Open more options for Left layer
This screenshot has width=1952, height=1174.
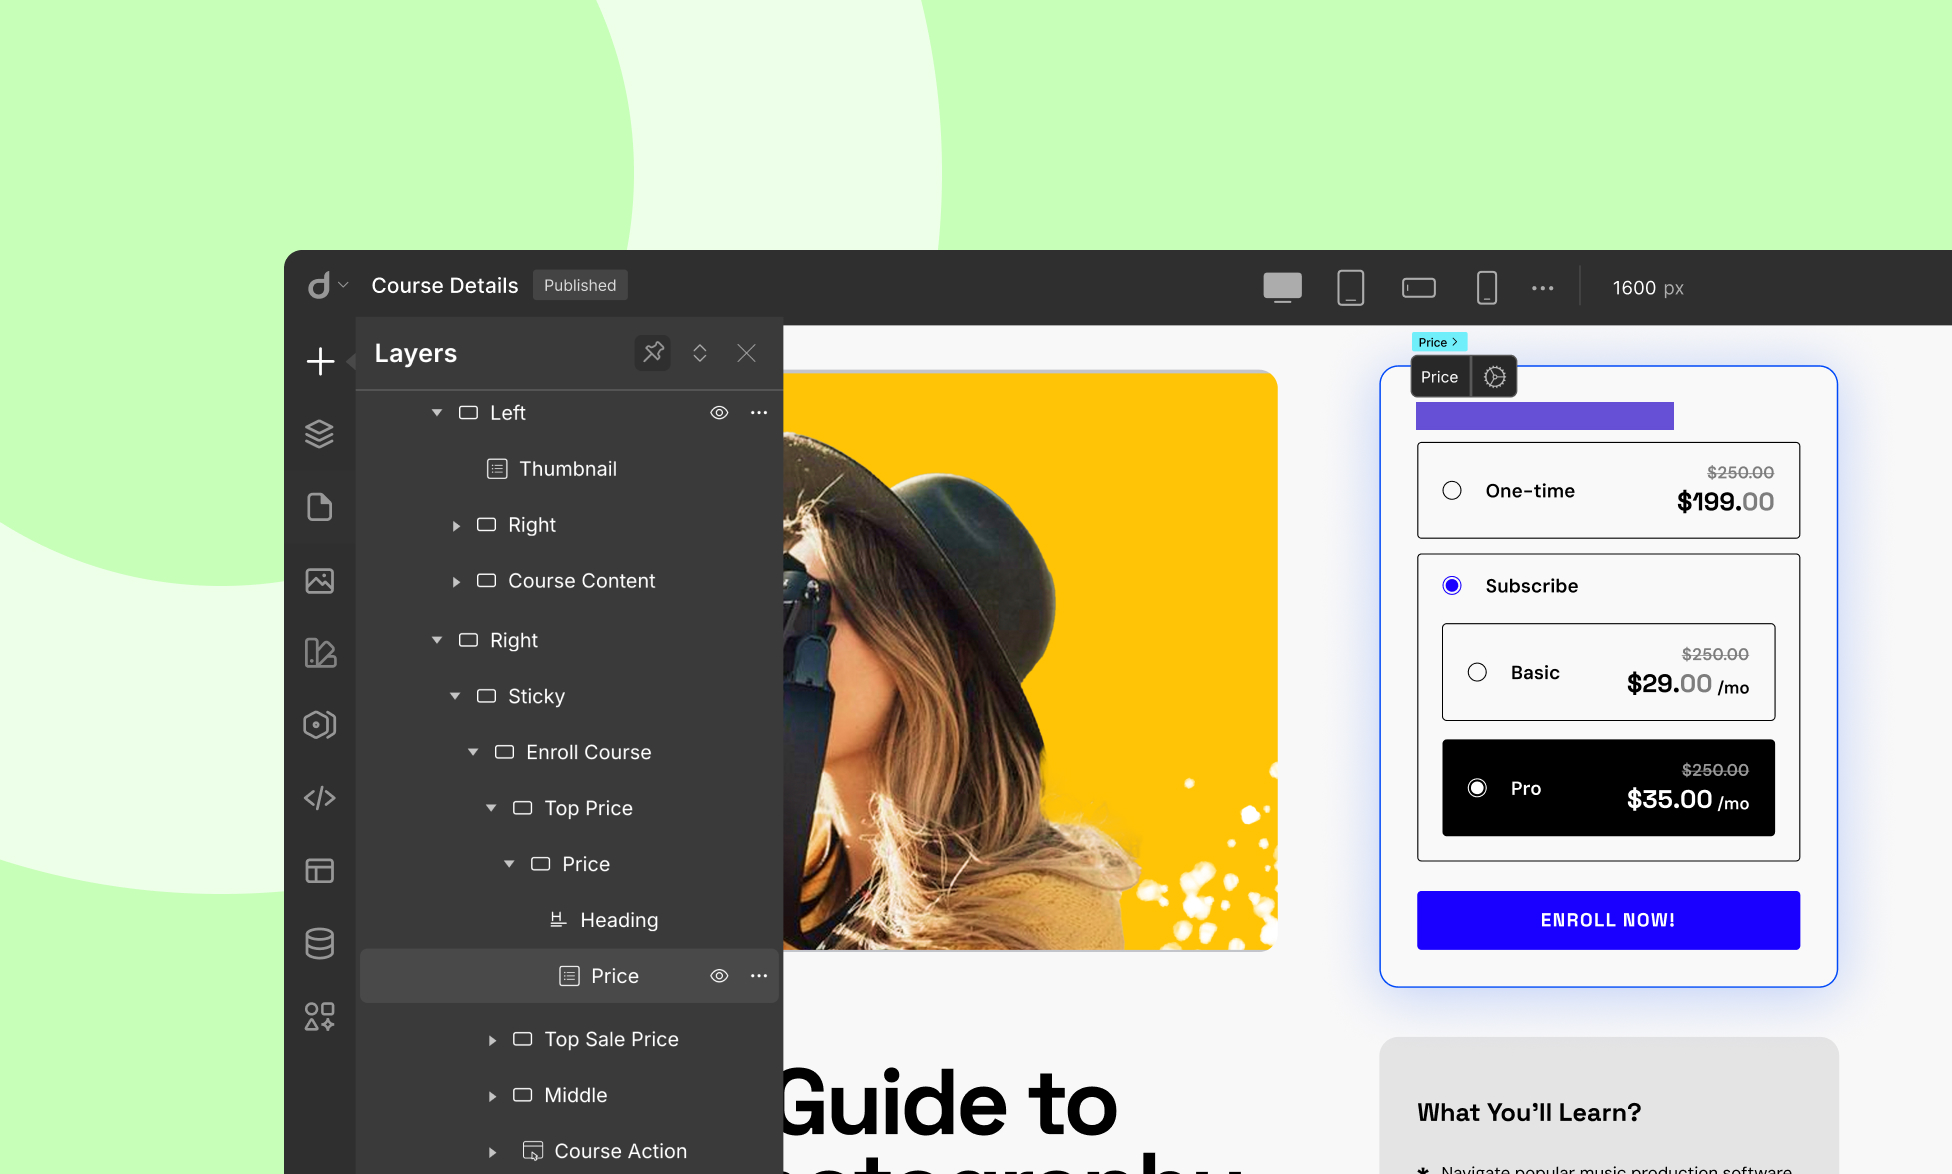pos(759,413)
